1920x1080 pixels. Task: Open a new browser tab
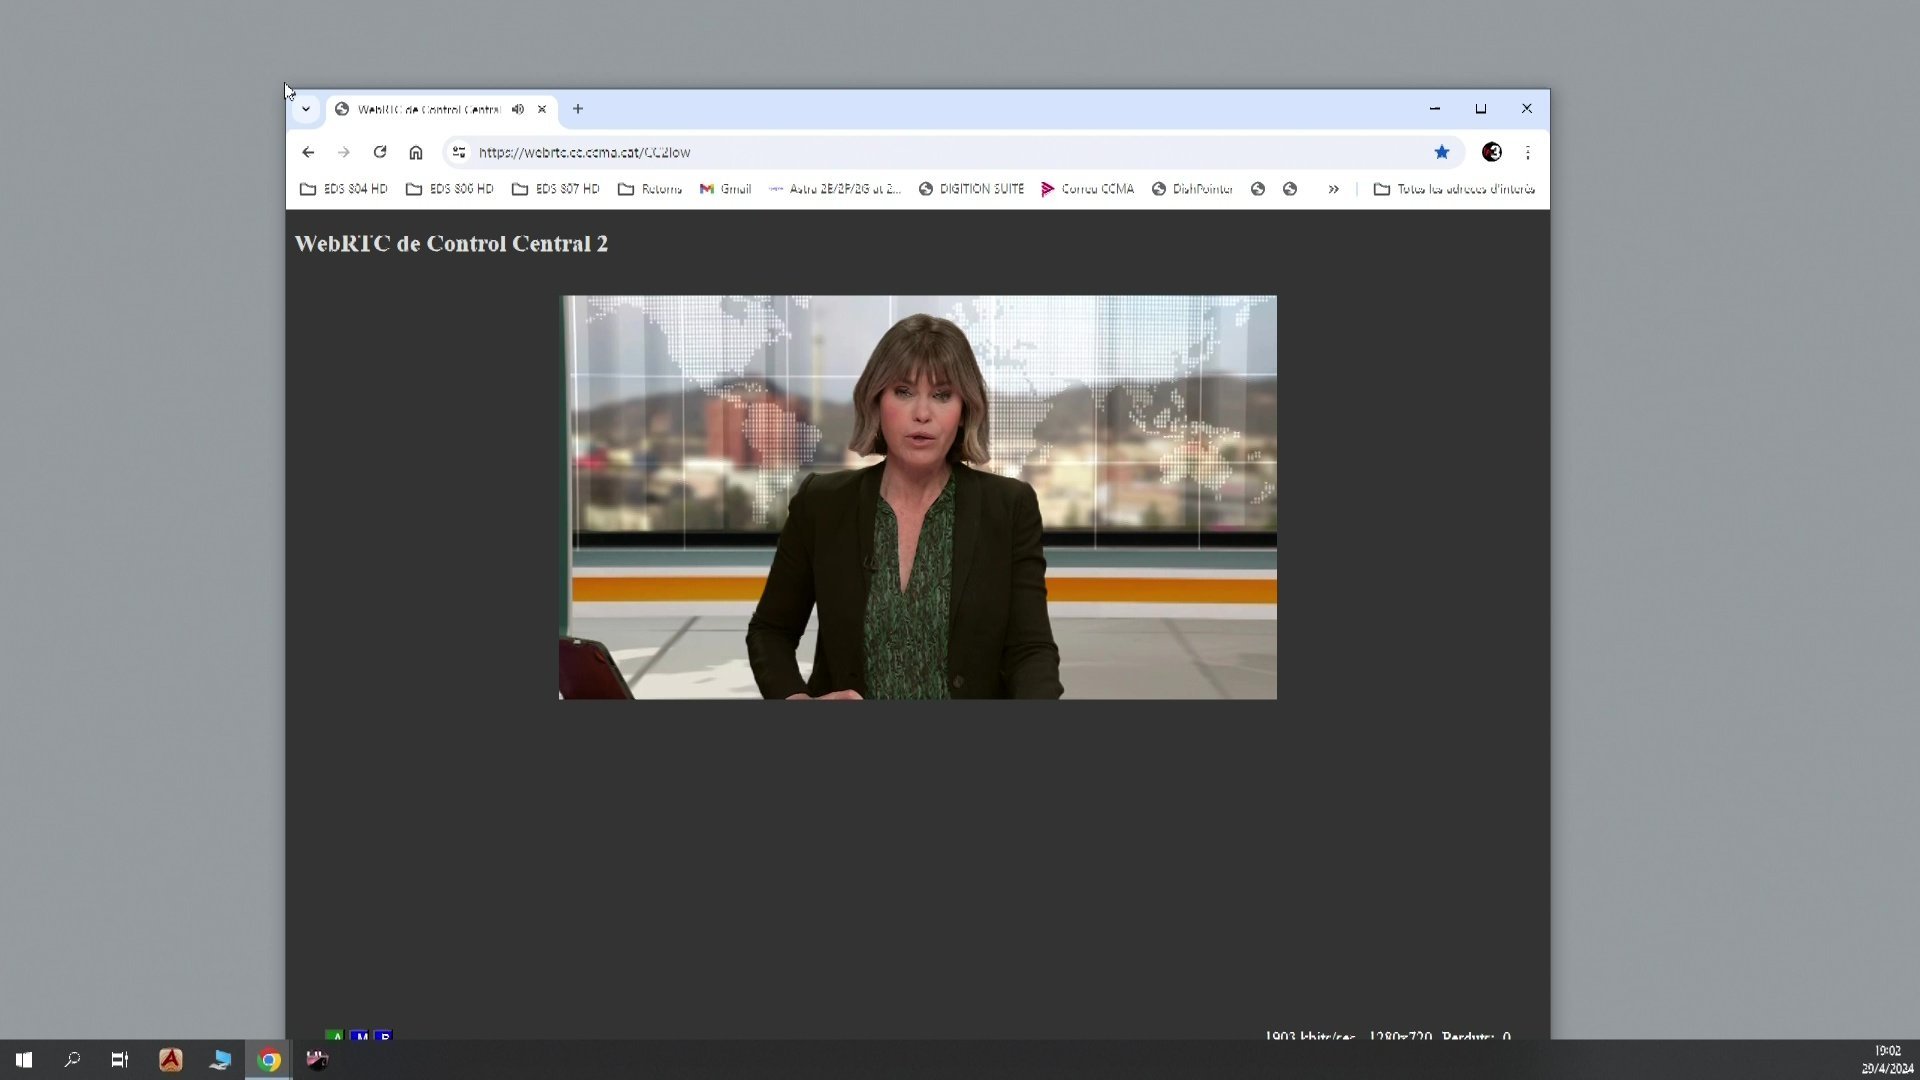tap(578, 109)
